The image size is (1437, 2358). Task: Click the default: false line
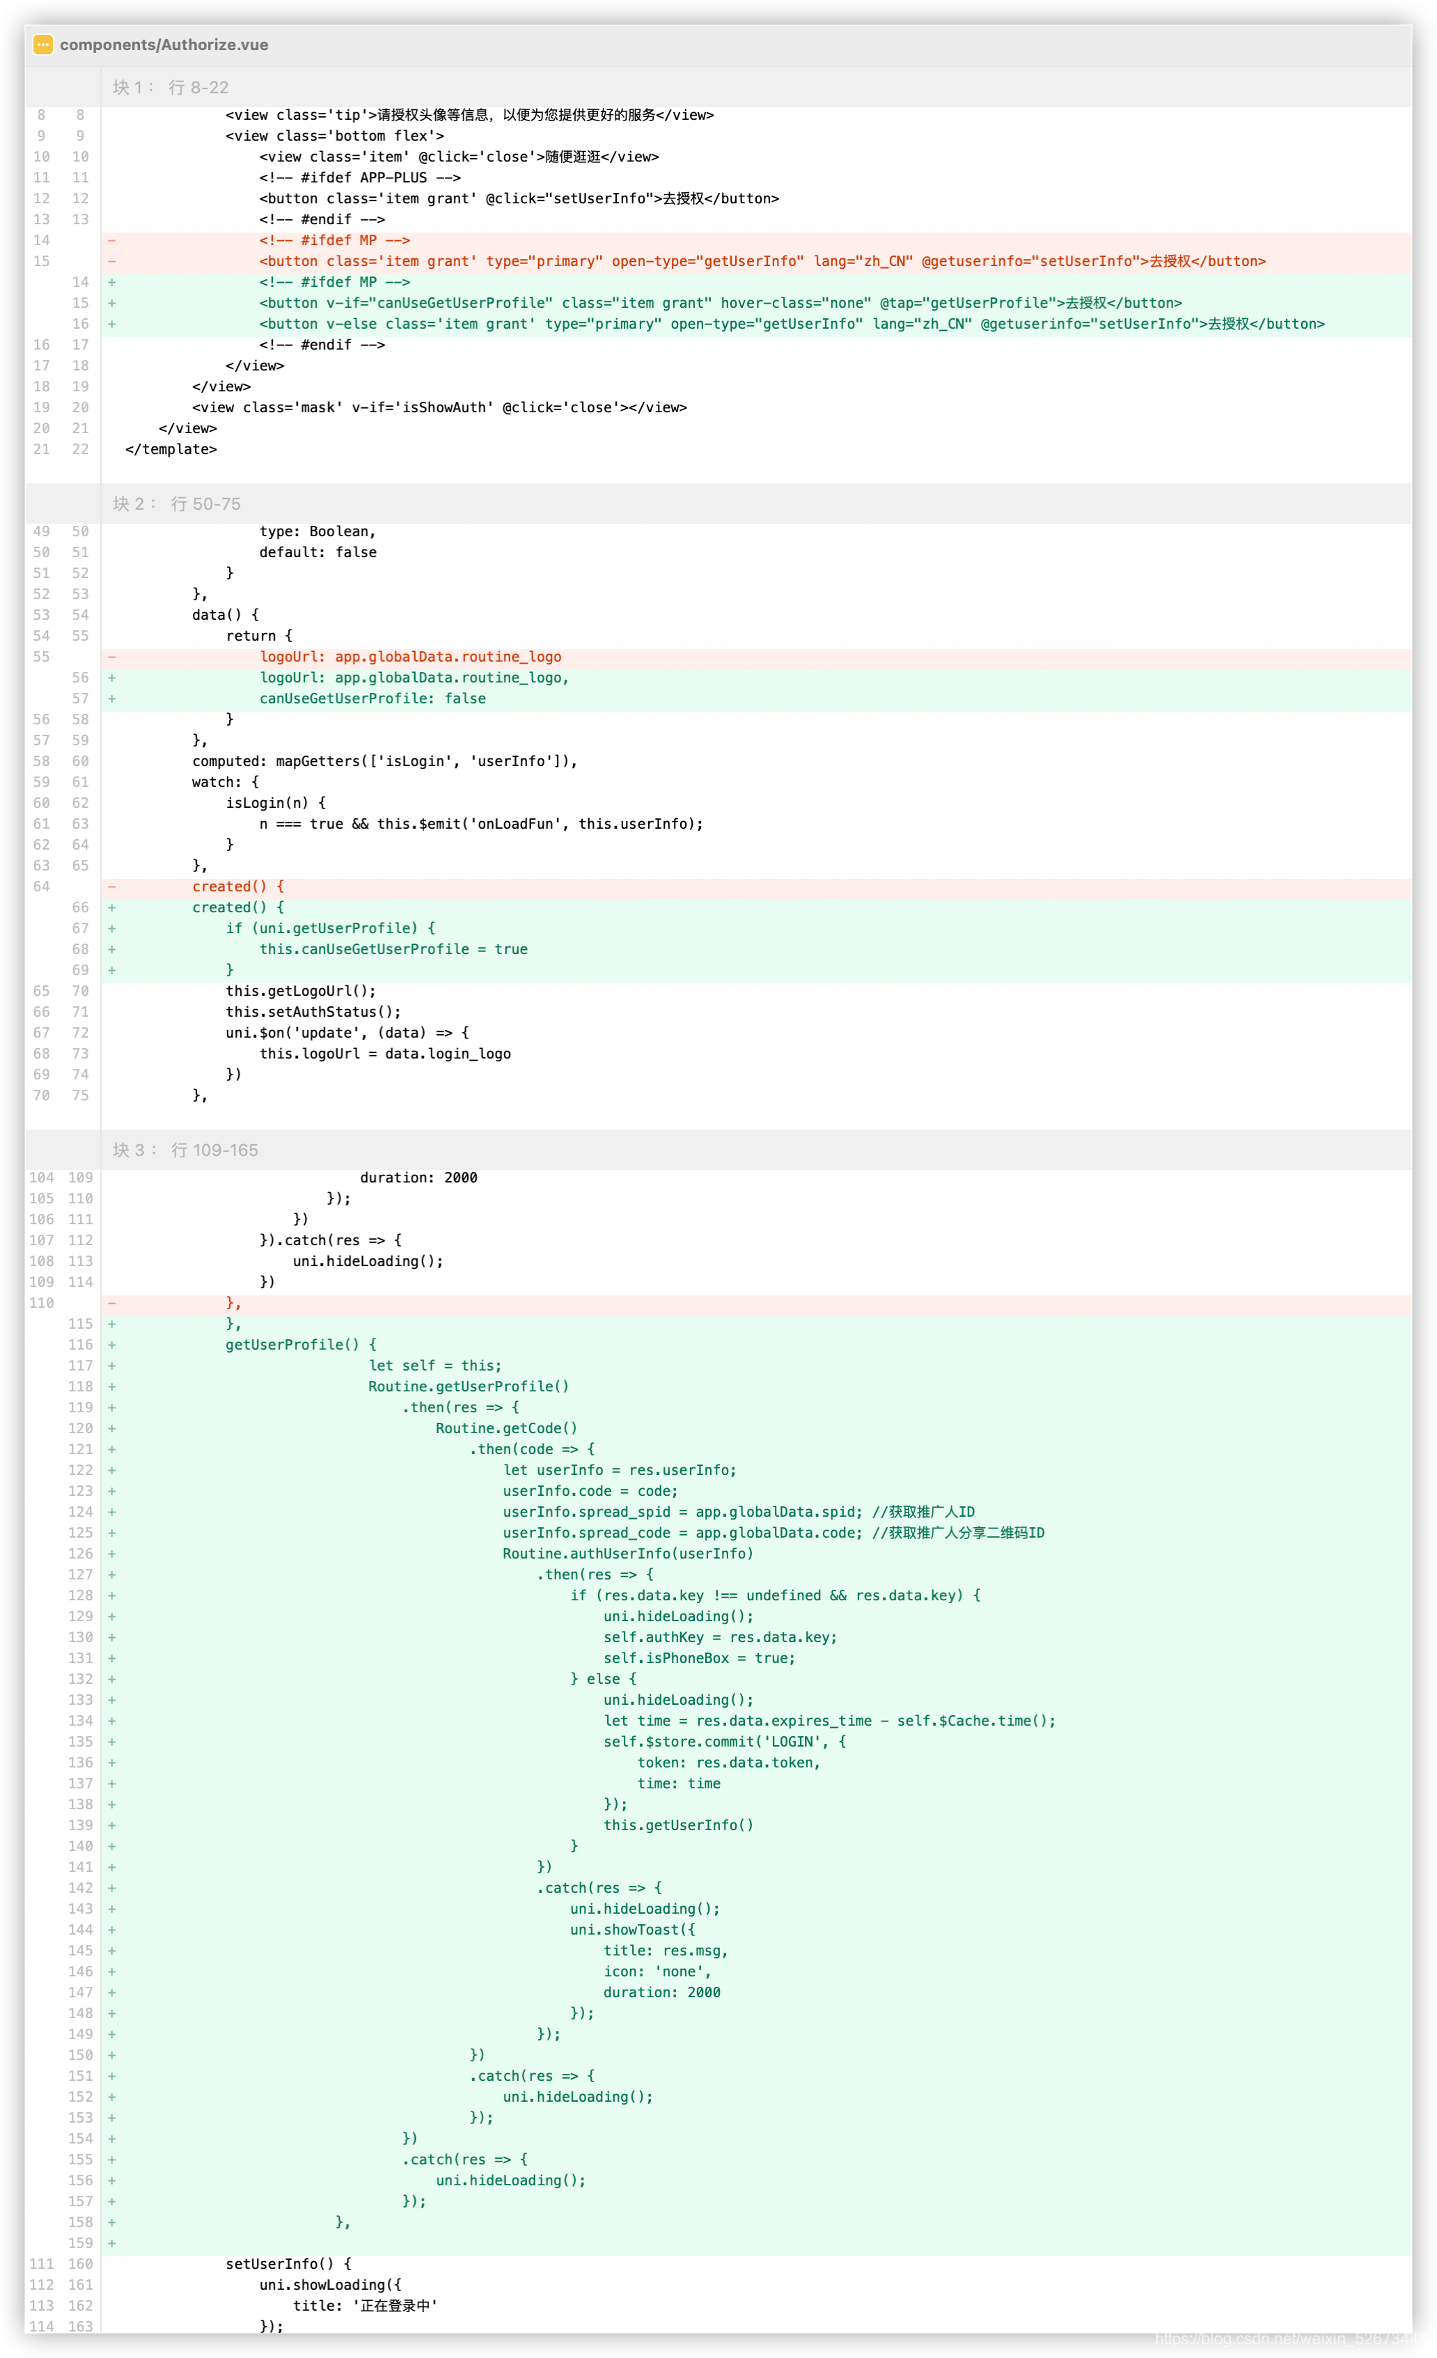pos(318,553)
